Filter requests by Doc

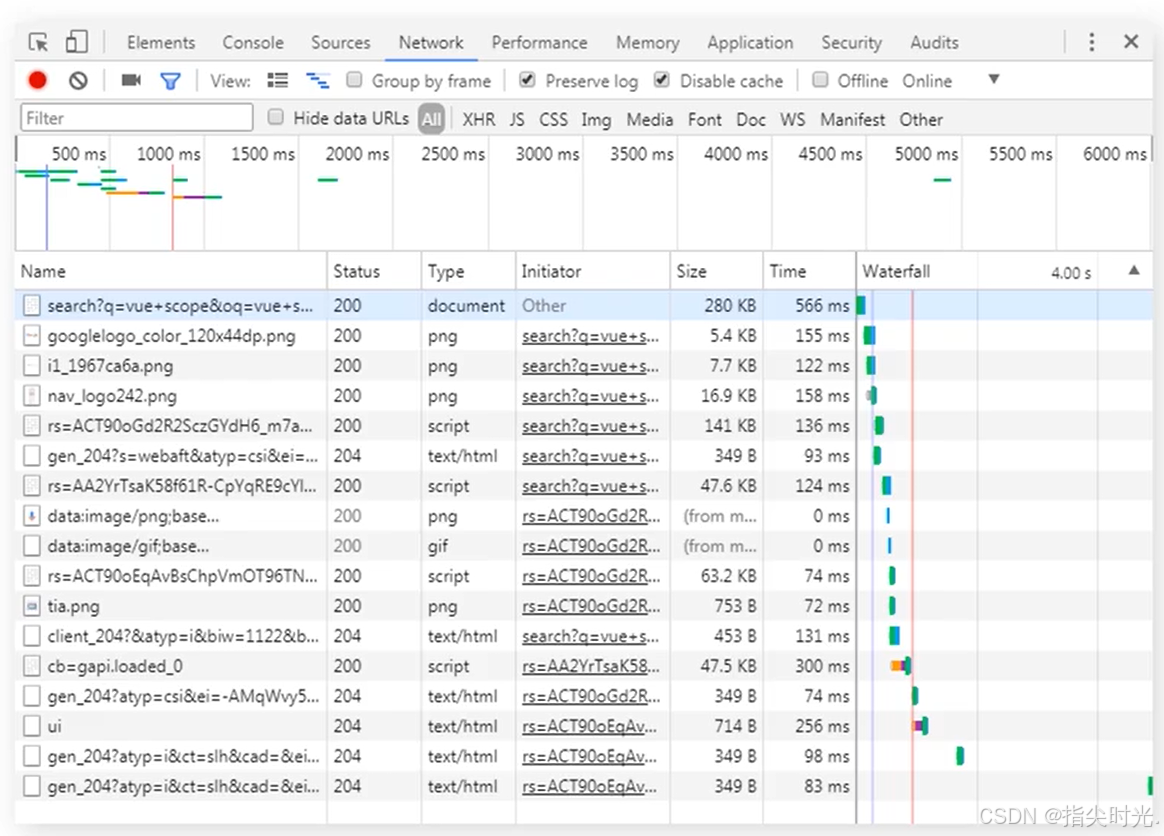[751, 120]
